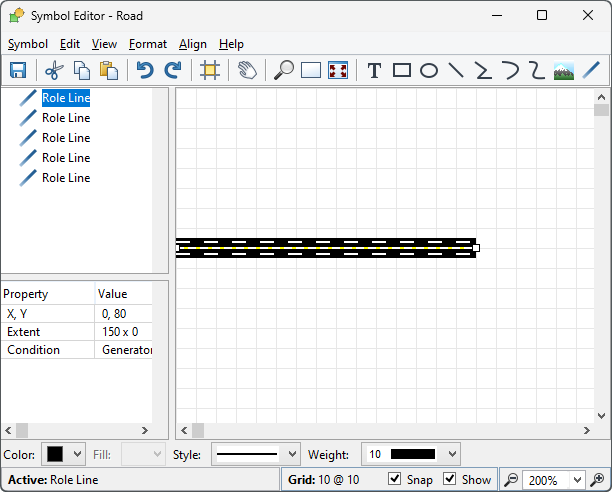Open the Weight dropdown
The height and width of the screenshot is (492, 612).
click(x=452, y=454)
